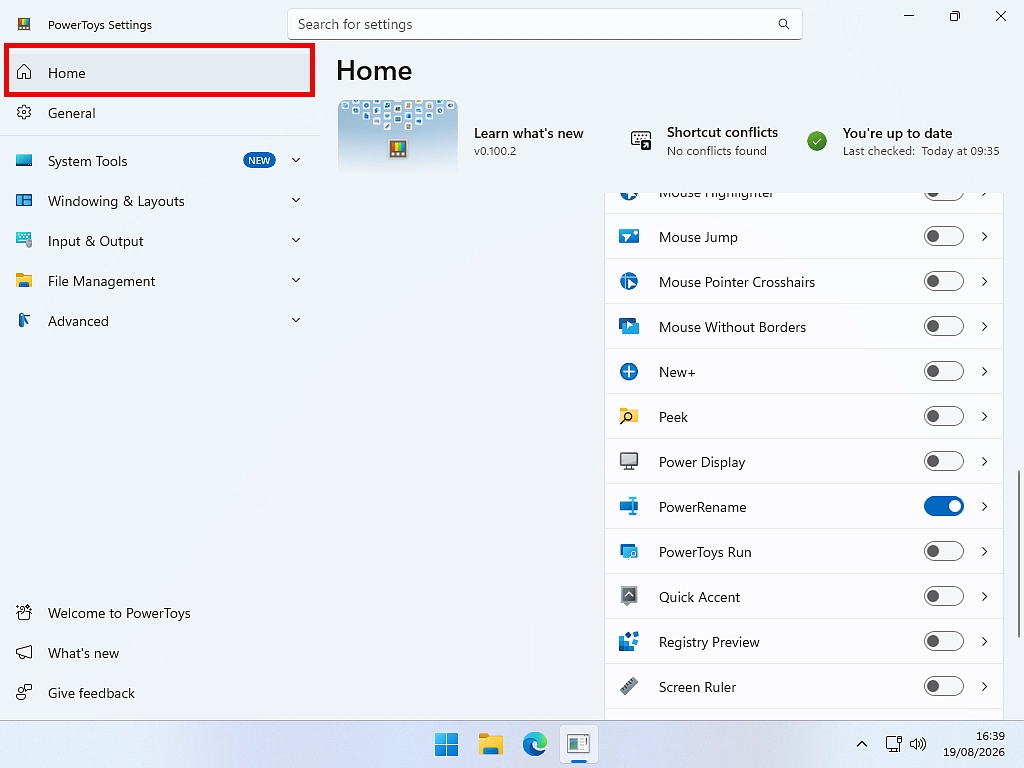
Task: Open PowerRename settings chevron
Action: (x=984, y=507)
